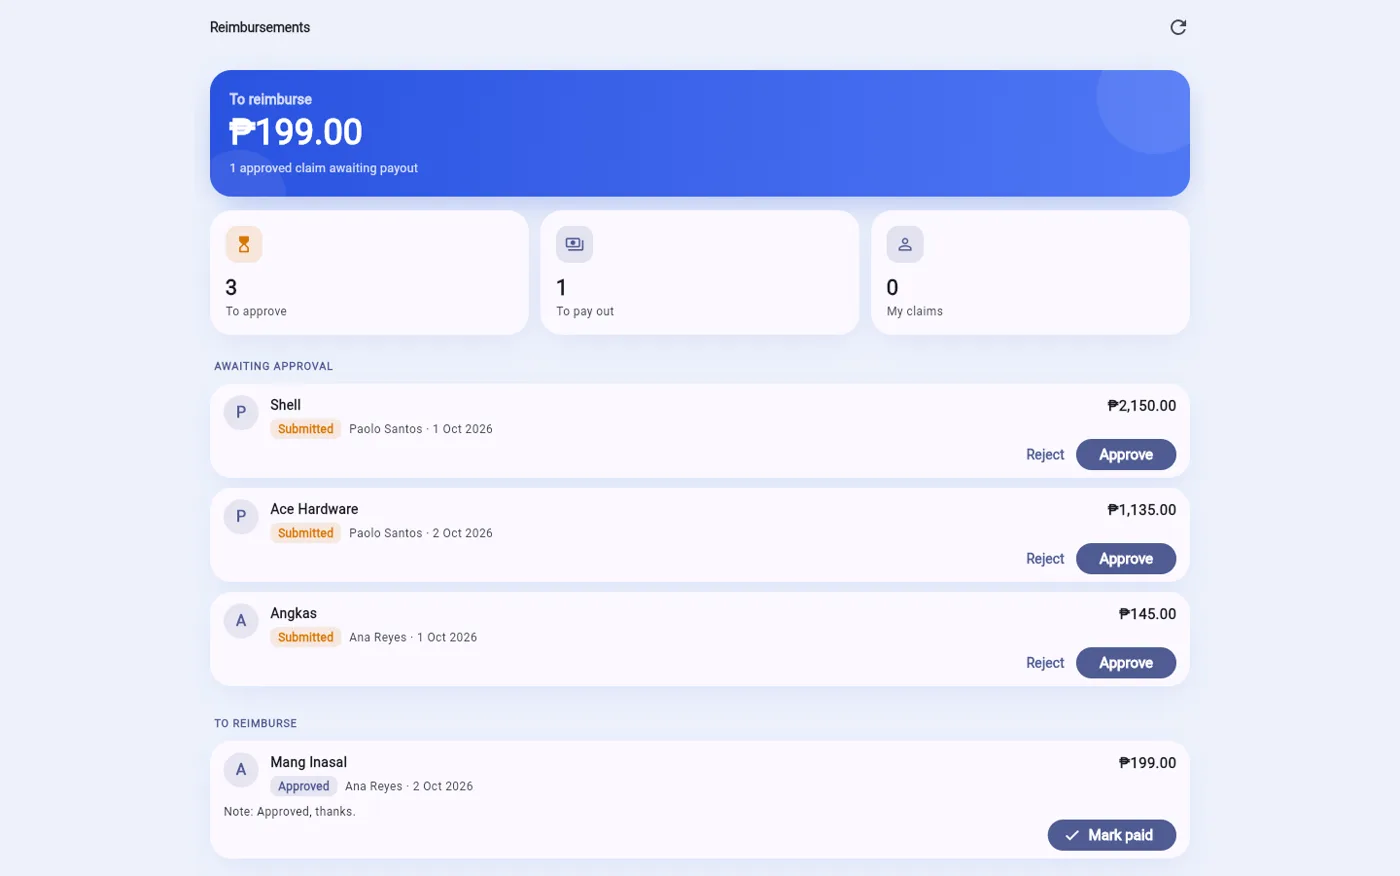Click the refresh icon beside Reimbursements

pos(1178,27)
